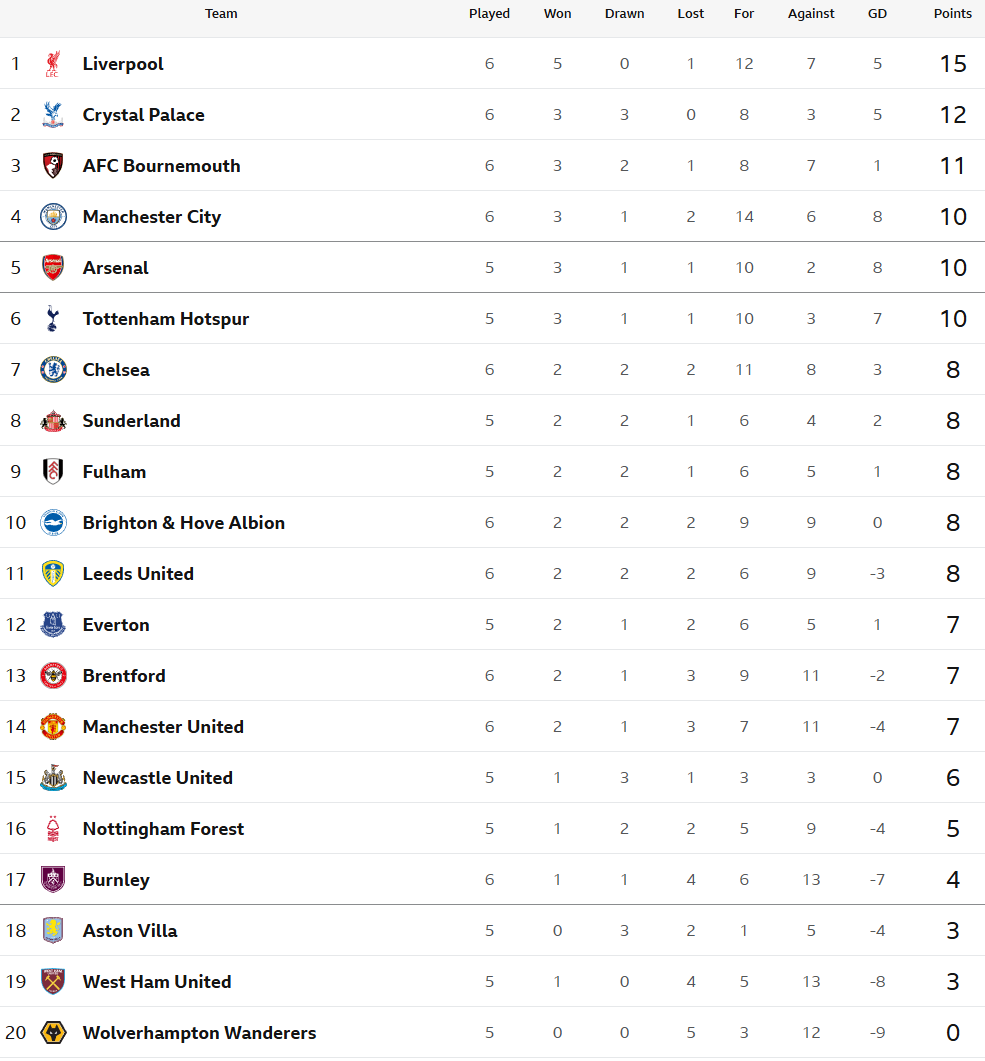The image size is (985, 1061).
Task: Click the Points column header
Action: coord(953,14)
